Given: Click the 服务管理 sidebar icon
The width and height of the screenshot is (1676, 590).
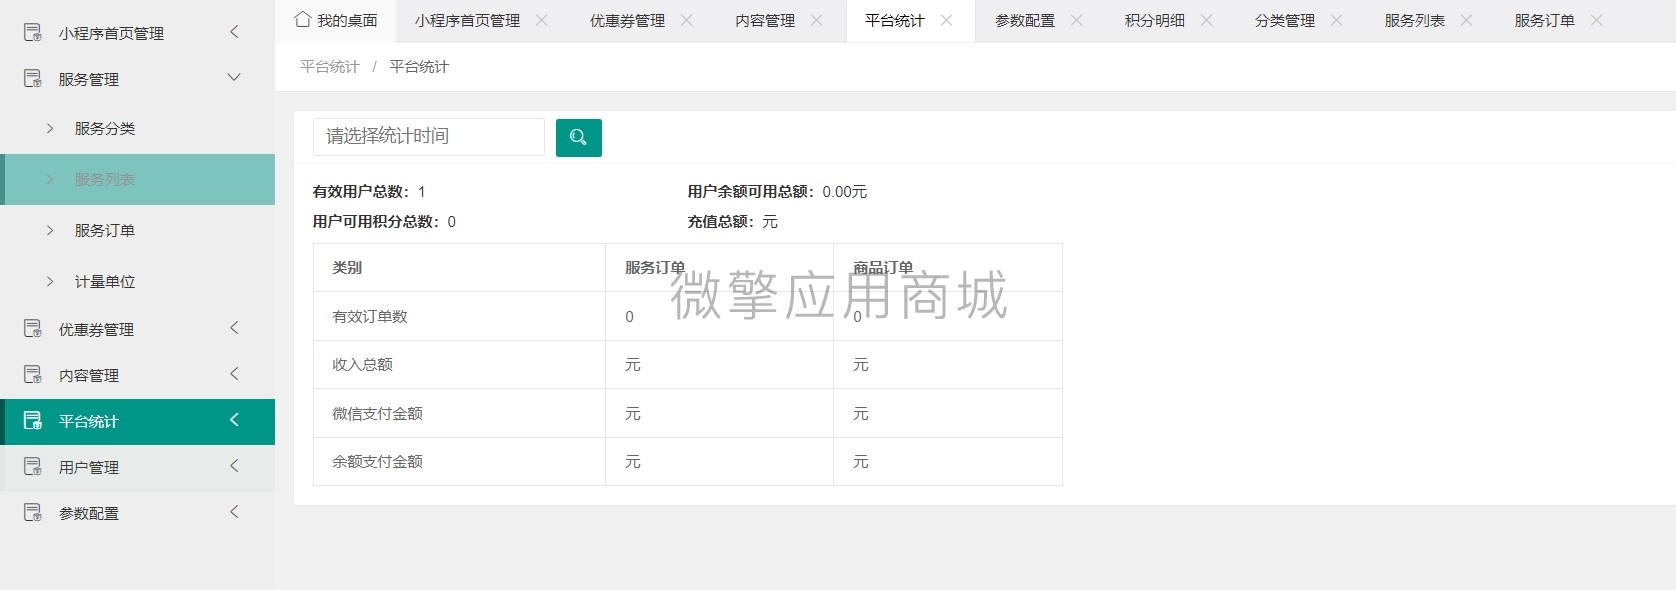Looking at the screenshot, I should click(x=33, y=79).
